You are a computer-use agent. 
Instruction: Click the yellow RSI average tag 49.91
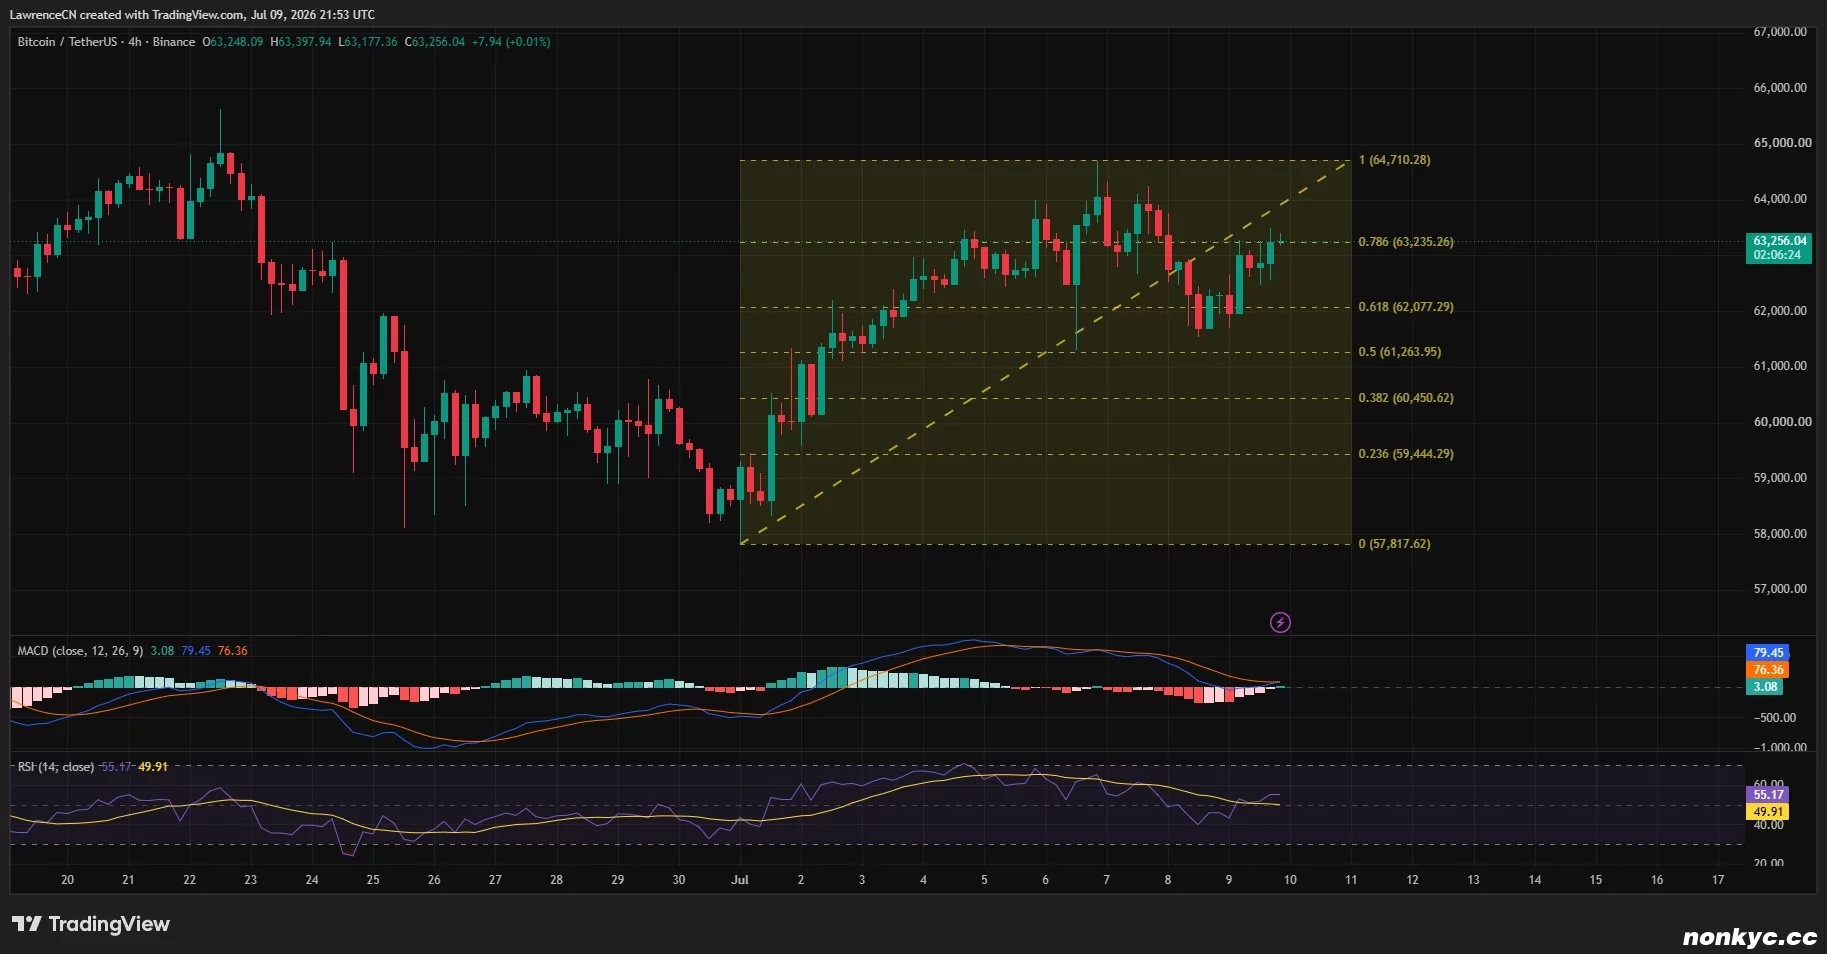pos(1767,812)
